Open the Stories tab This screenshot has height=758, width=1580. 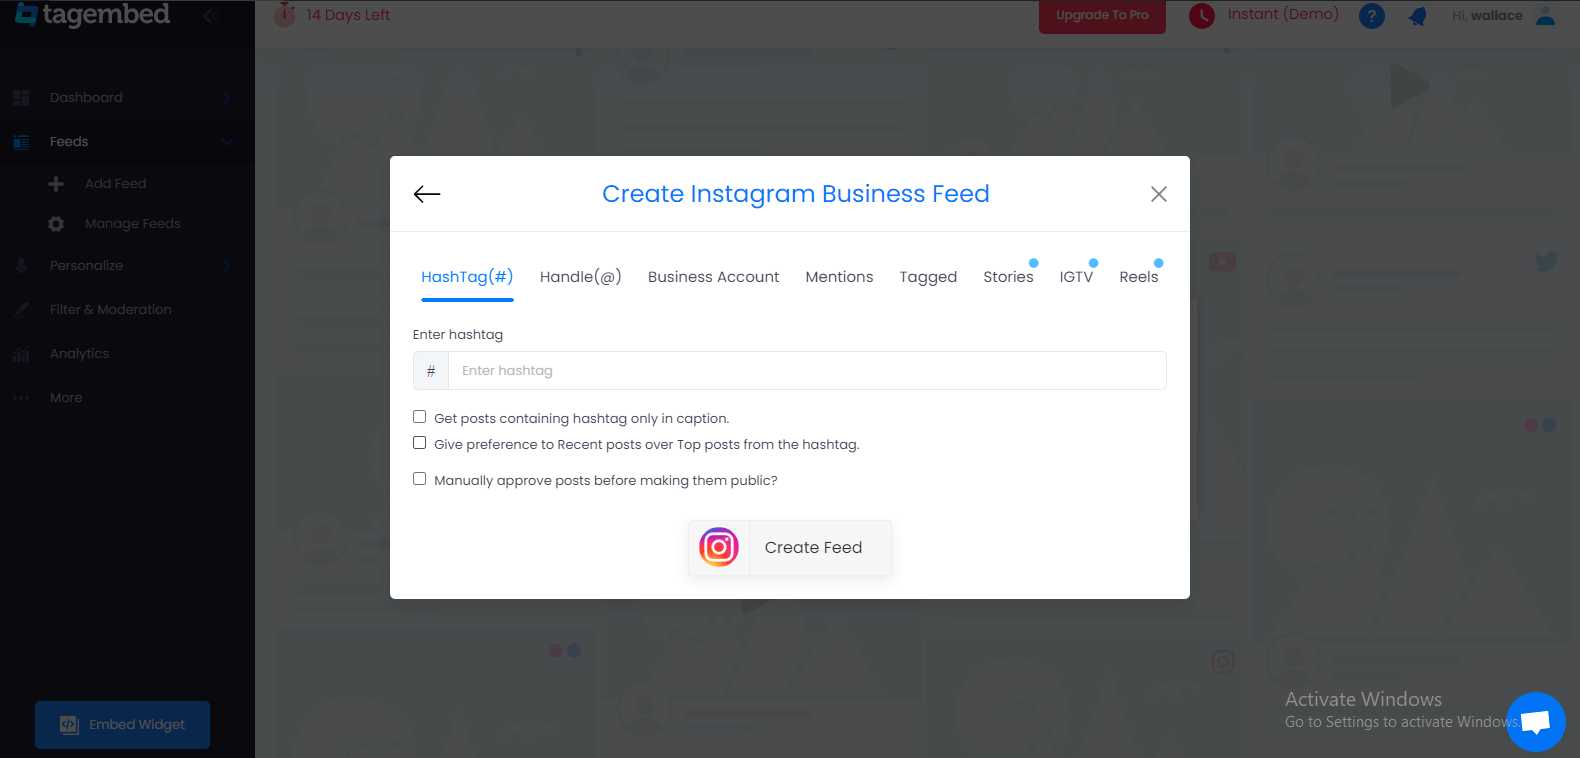point(1008,277)
